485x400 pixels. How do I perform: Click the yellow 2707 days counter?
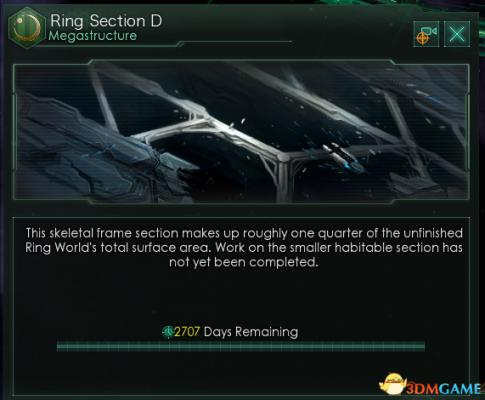click(x=187, y=332)
